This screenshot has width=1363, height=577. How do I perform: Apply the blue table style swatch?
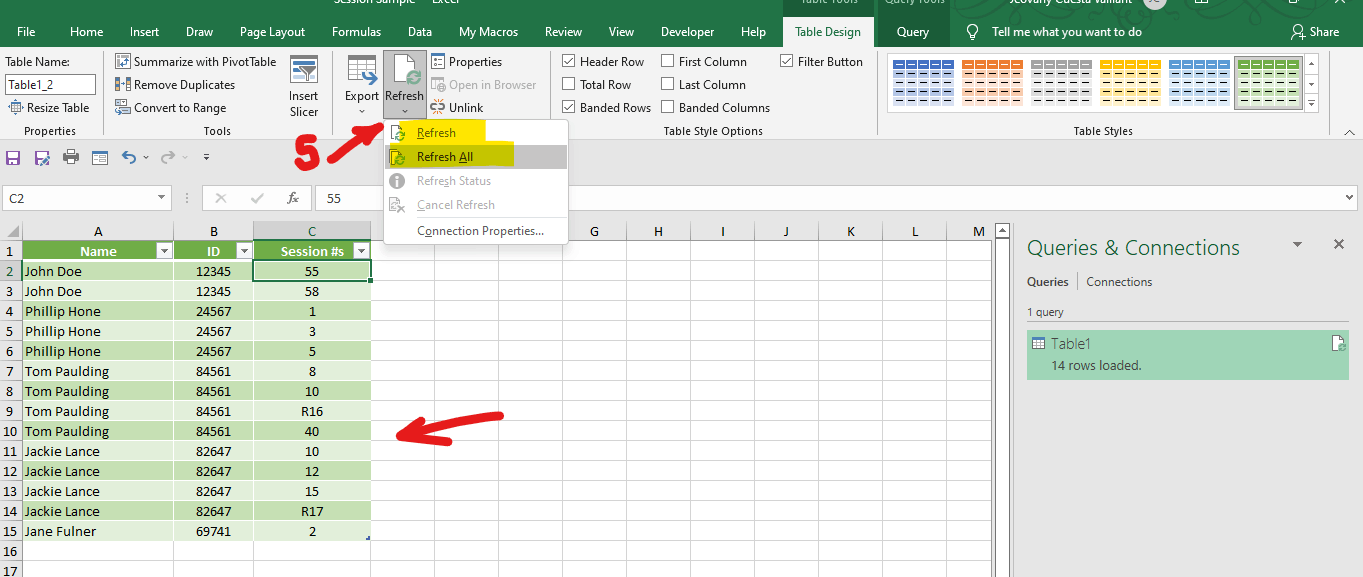[922, 84]
